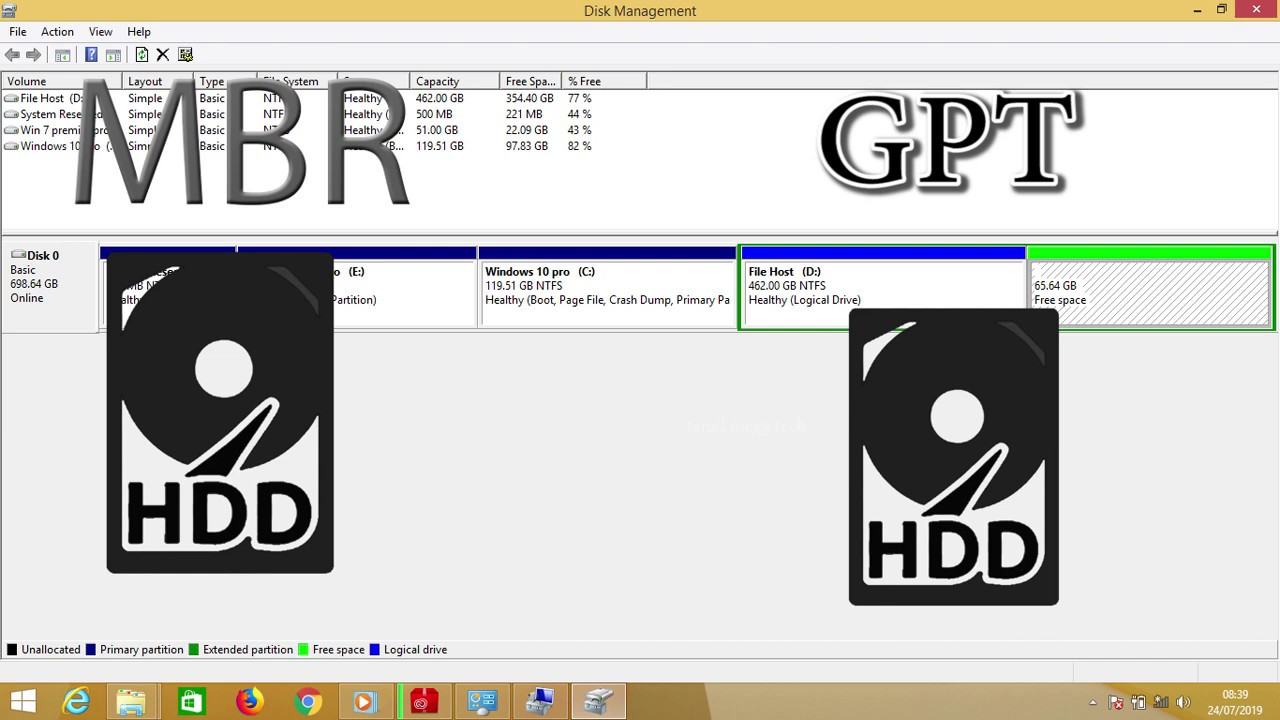Image resolution: width=1280 pixels, height=720 pixels.
Task: Select the 65.64 GB Free space block
Action: tap(1150, 287)
